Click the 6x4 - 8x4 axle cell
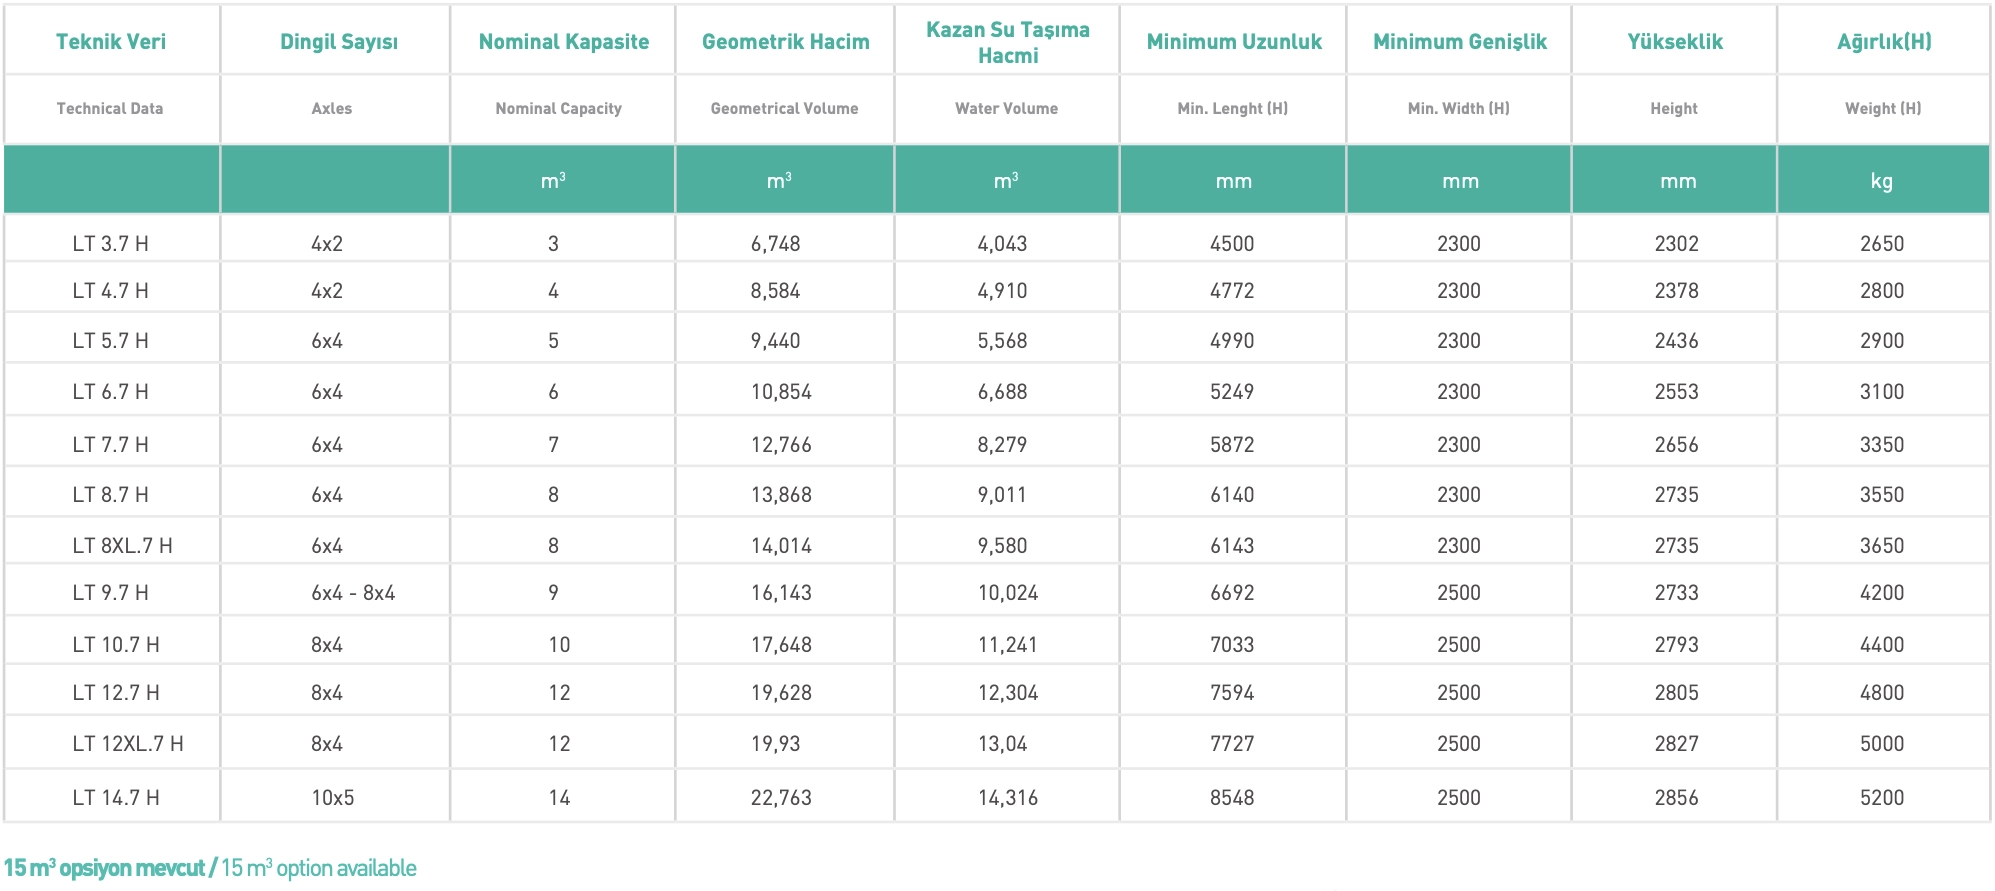Image resolution: width=1995 pixels, height=891 pixels. coord(353,593)
